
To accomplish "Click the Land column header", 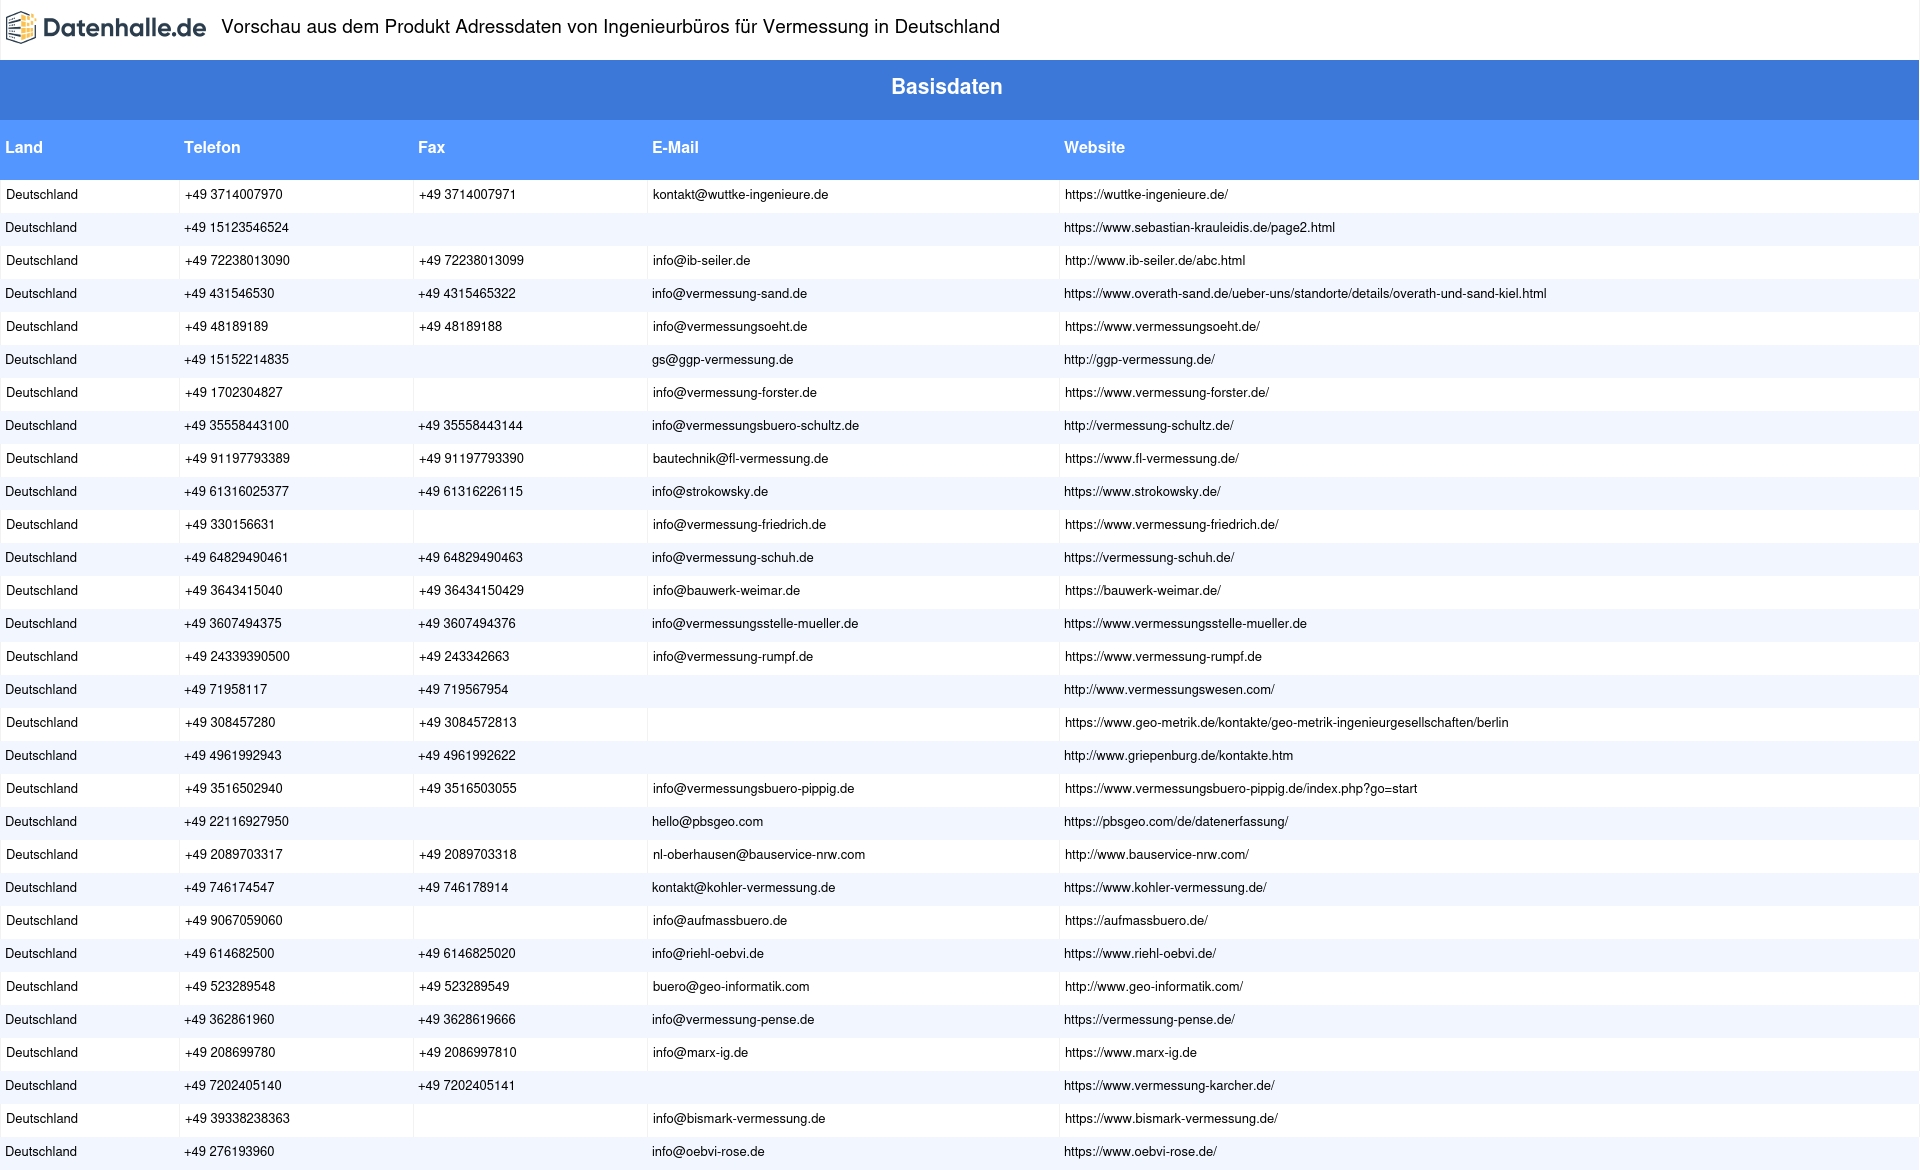I will [x=24, y=147].
